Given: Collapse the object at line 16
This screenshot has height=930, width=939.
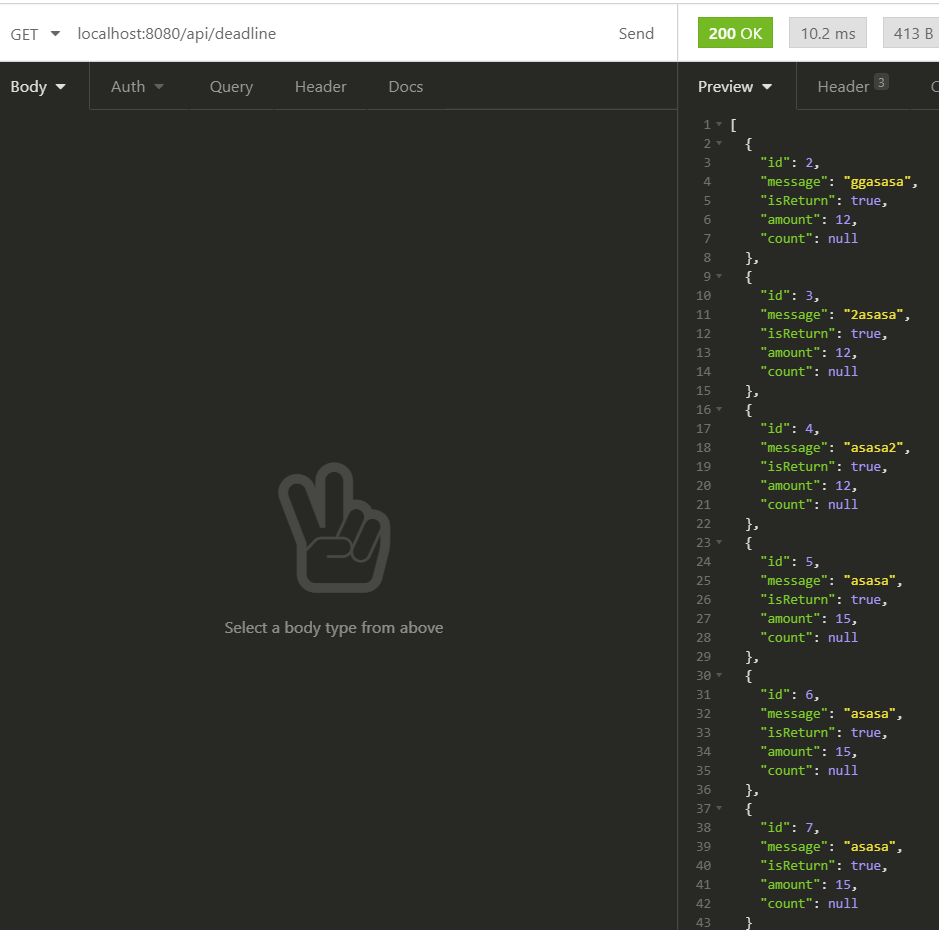Looking at the screenshot, I should point(719,409).
